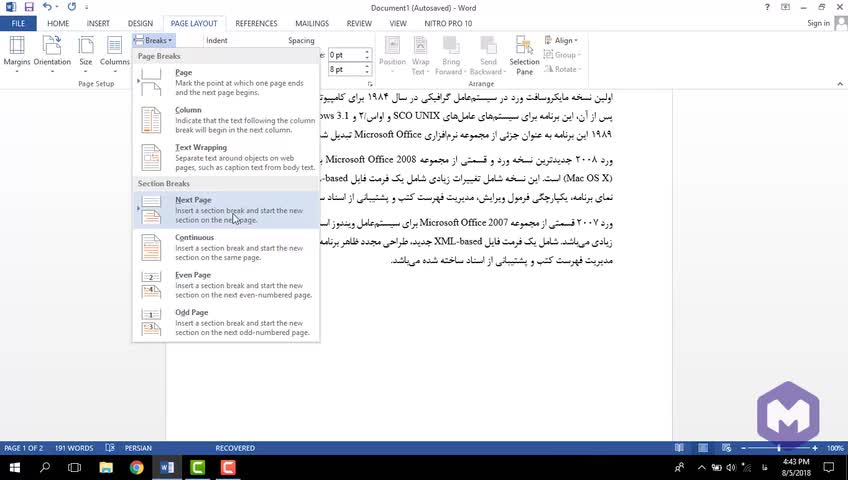Click the 191 WORDS word count
This screenshot has height=480, width=848.
click(74, 448)
